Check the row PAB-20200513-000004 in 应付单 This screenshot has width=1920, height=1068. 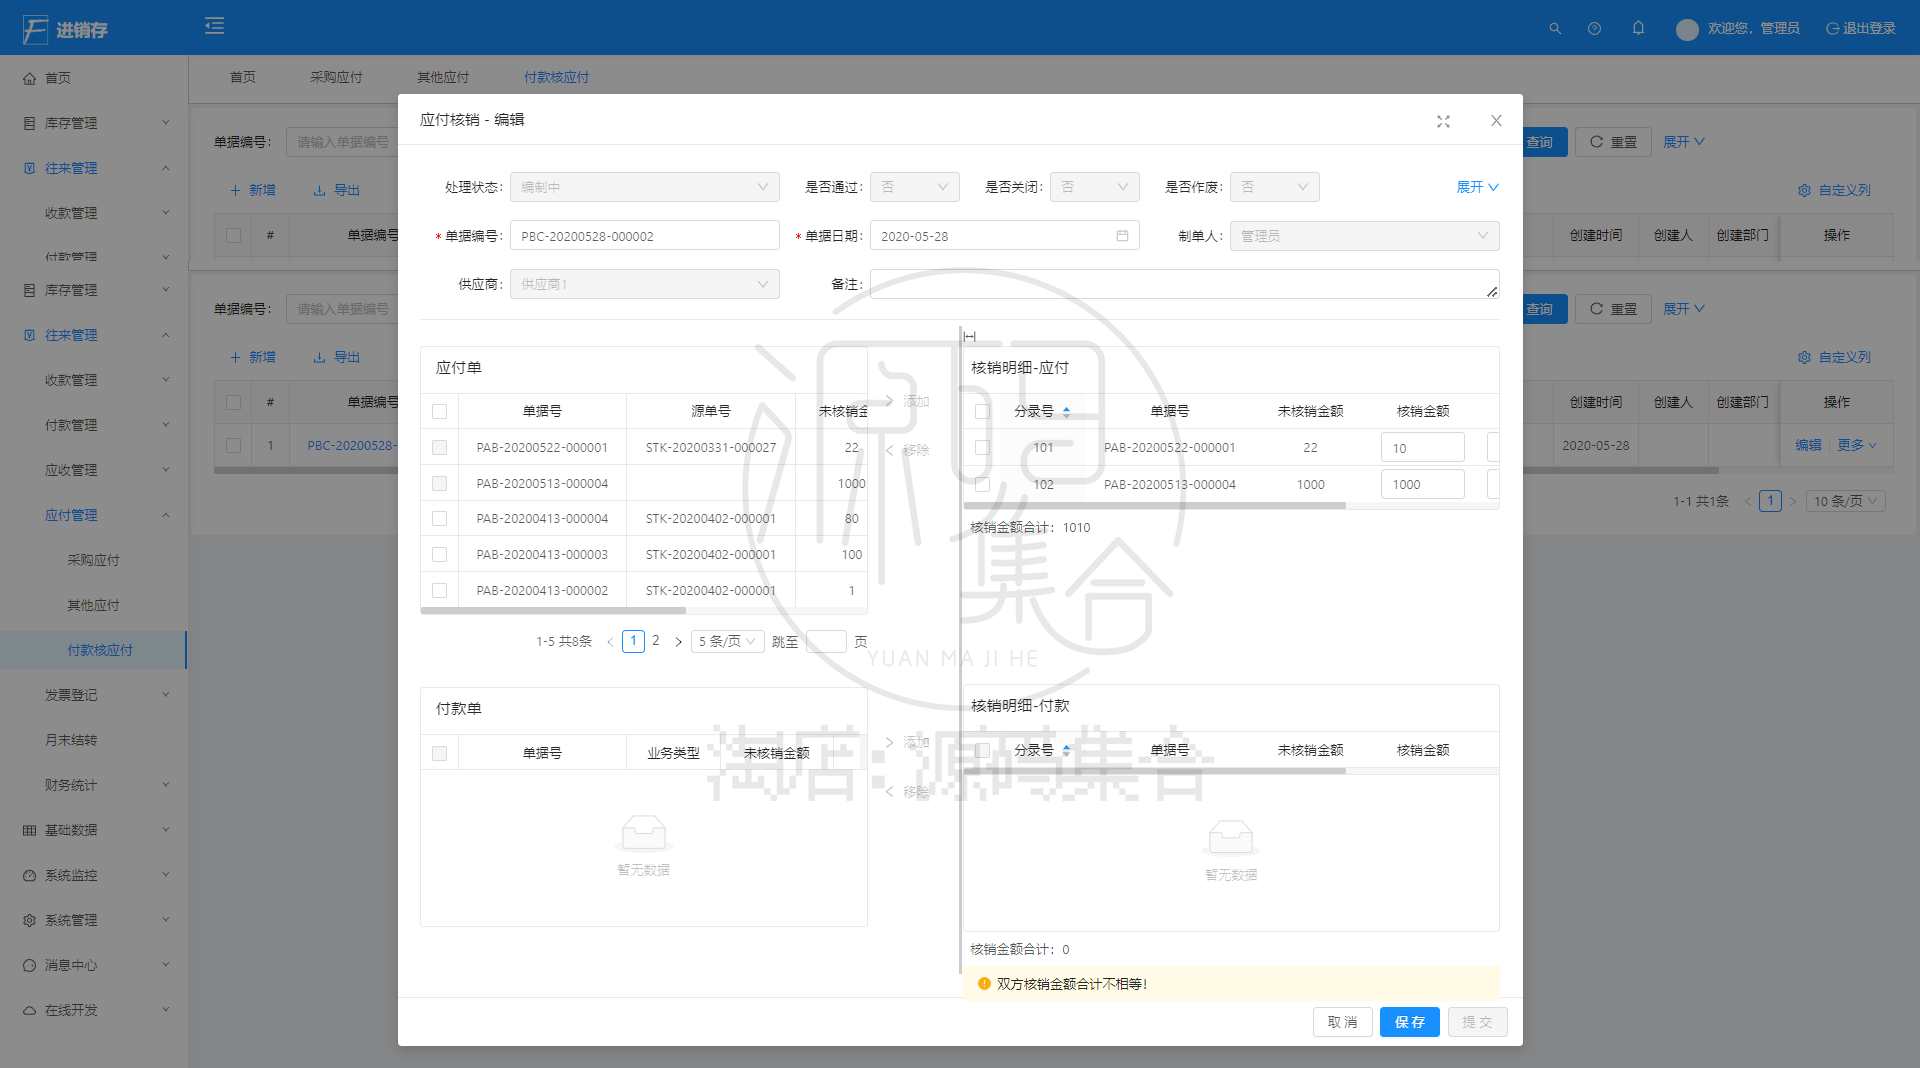click(439, 484)
